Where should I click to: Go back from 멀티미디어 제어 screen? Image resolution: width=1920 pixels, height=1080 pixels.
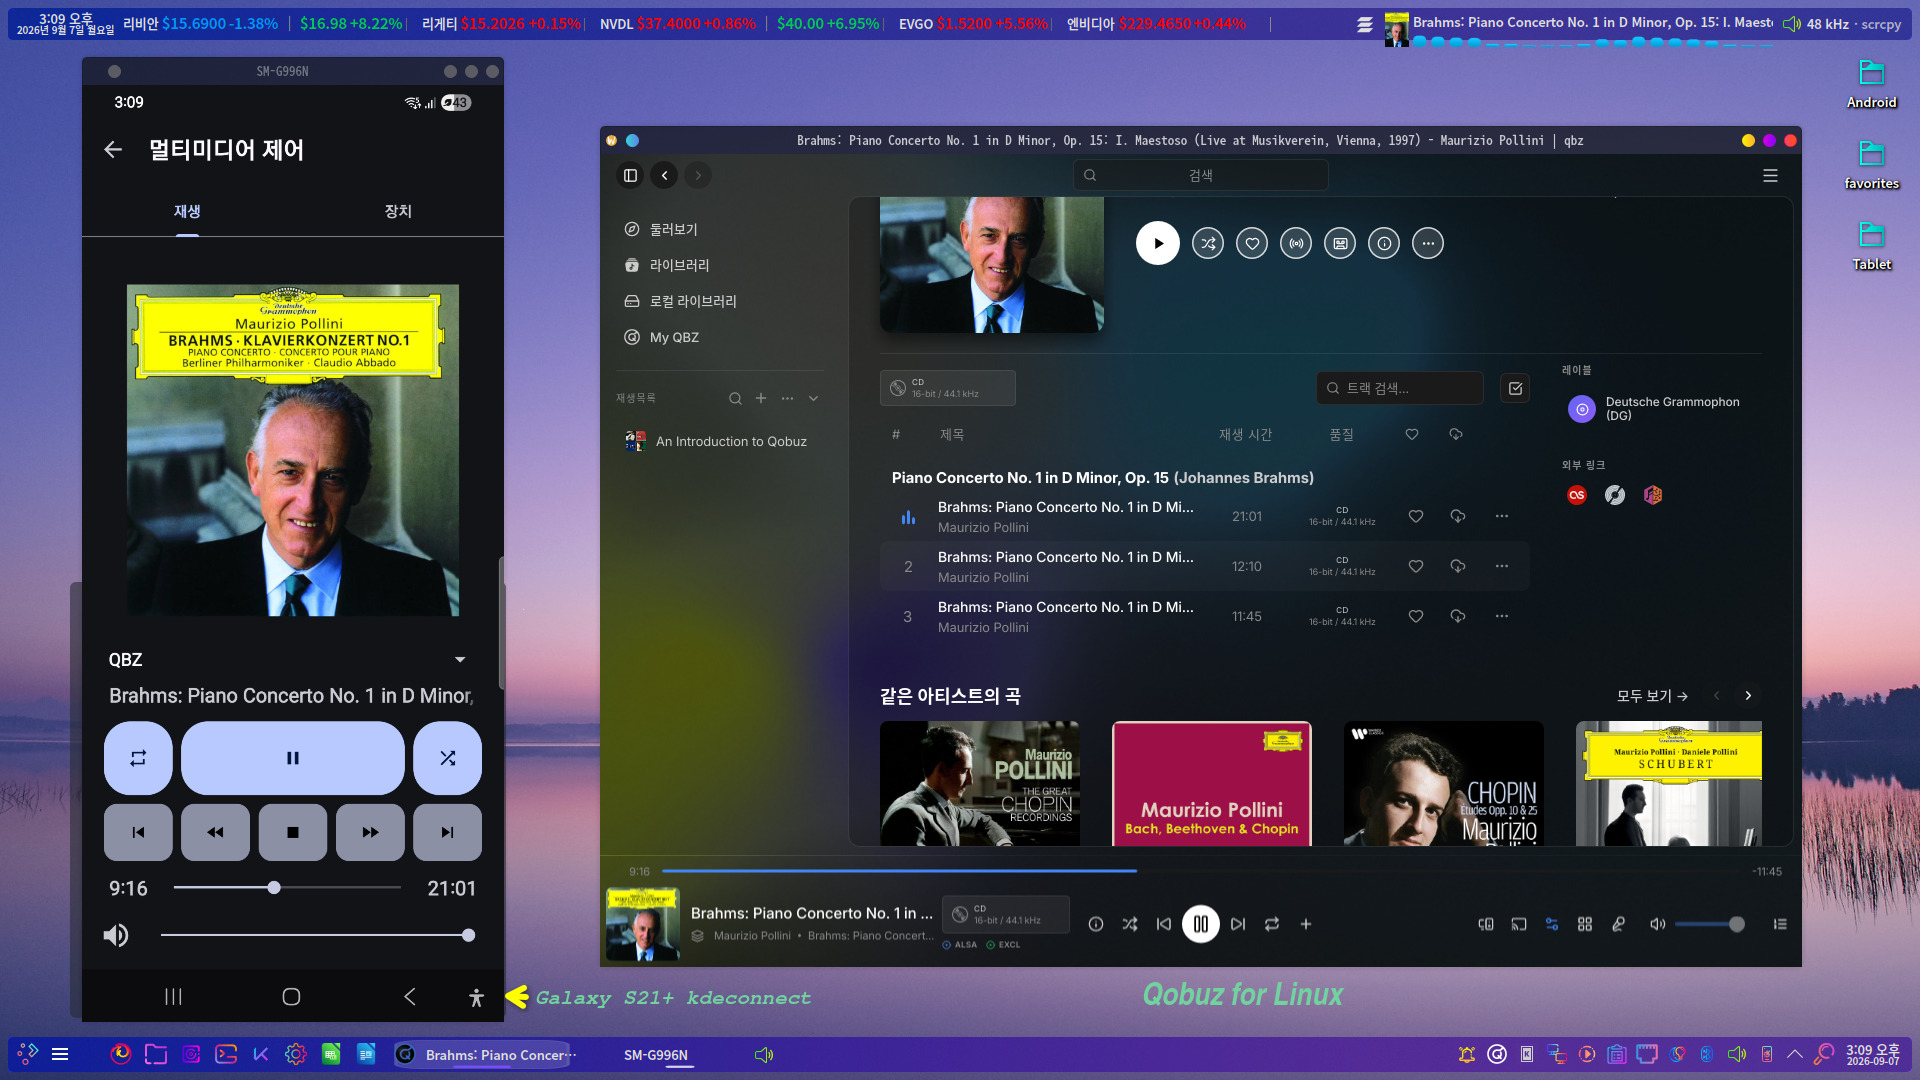pyautogui.click(x=113, y=150)
